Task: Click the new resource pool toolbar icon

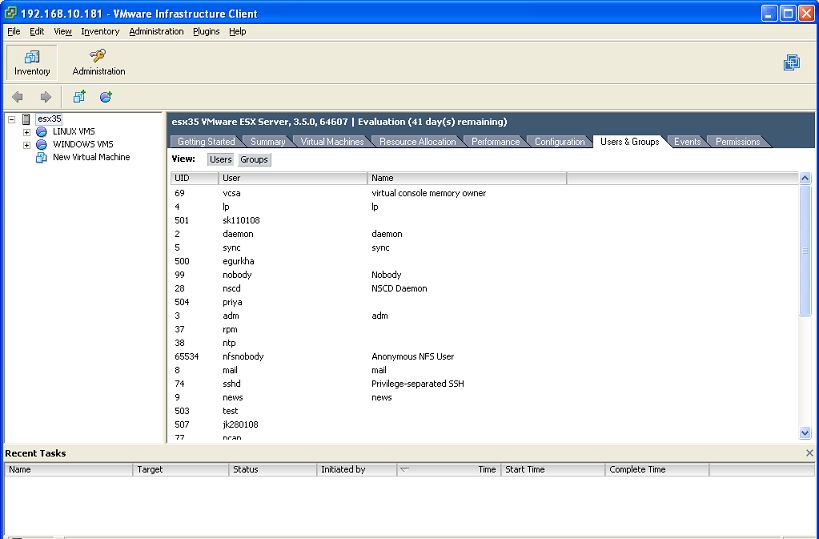Action: (x=106, y=97)
